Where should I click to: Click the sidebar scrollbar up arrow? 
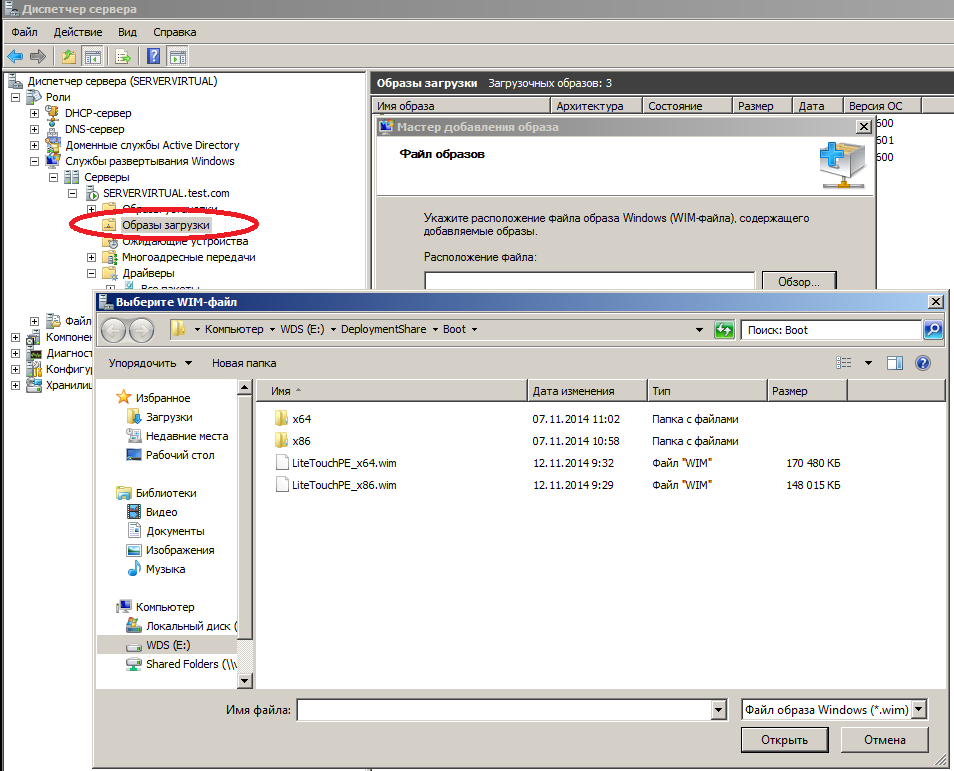tap(245, 387)
